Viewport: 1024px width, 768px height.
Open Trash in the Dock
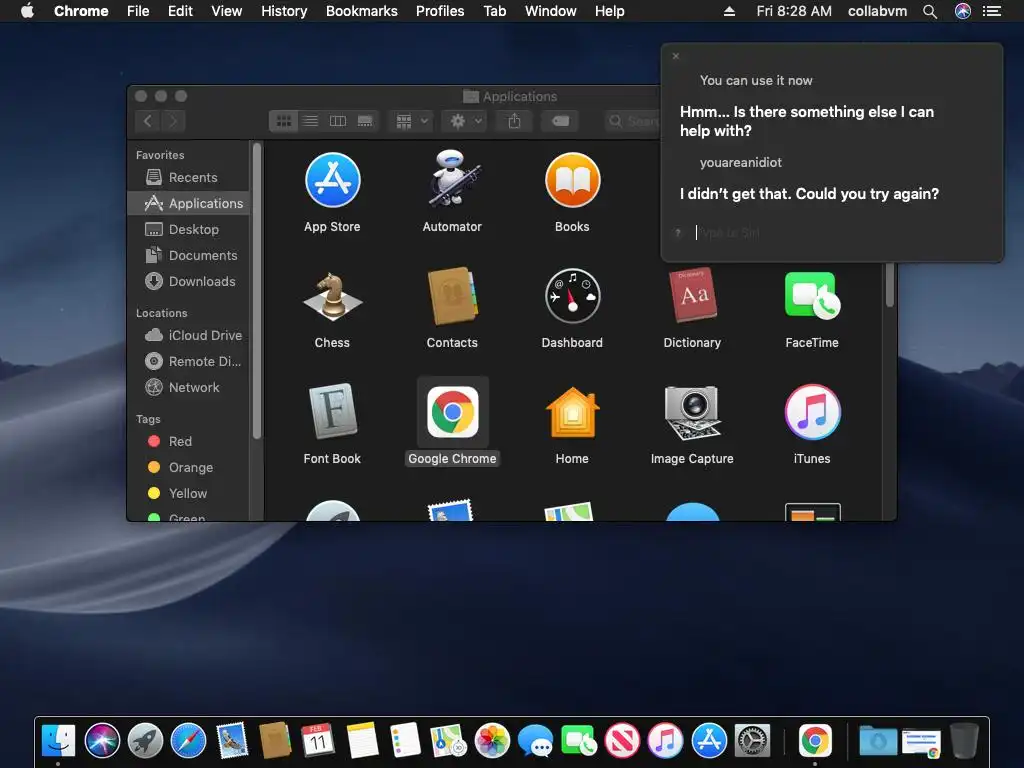[x=964, y=741]
